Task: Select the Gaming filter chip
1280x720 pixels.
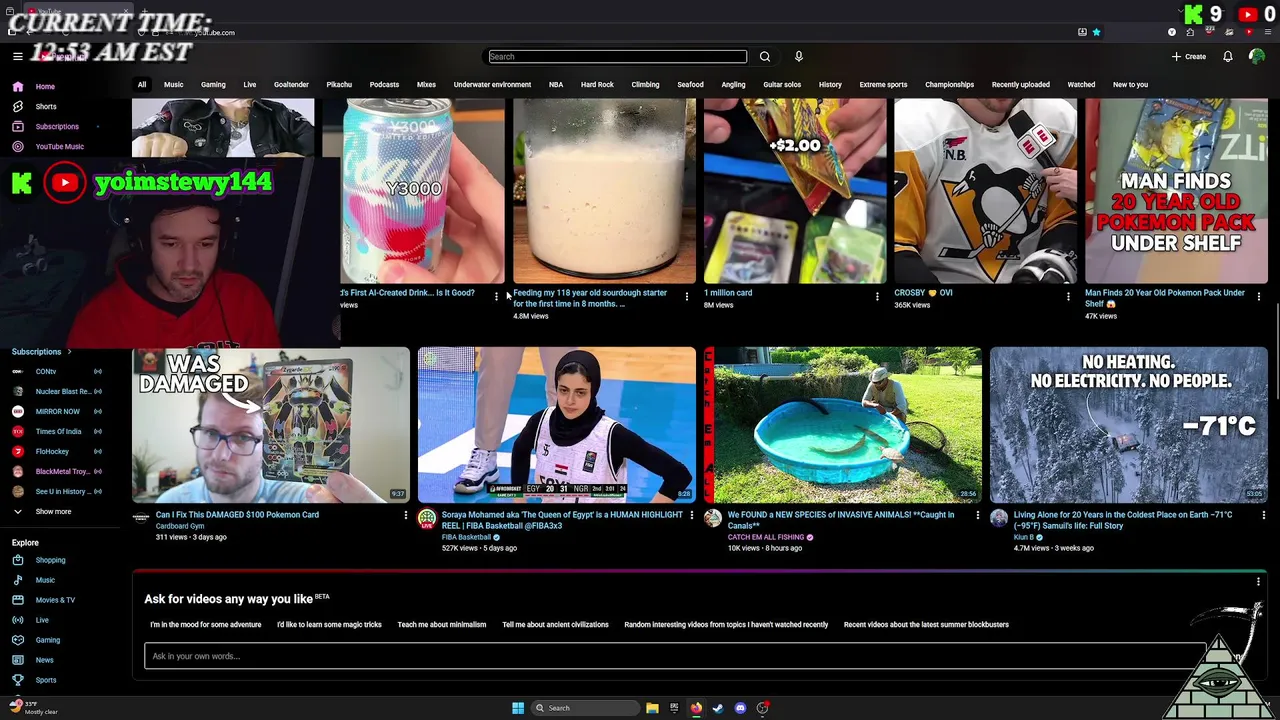Action: point(213,85)
